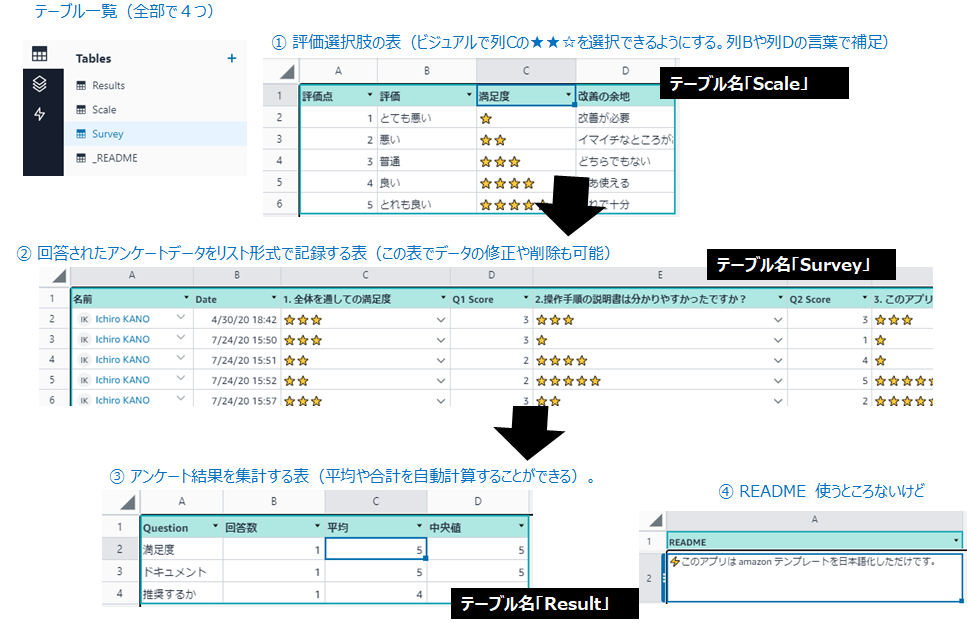Image resolution: width=970 pixels, height=623 pixels.
Task: Open 中央値 column dropdown in Result table
Action: (x=521, y=526)
